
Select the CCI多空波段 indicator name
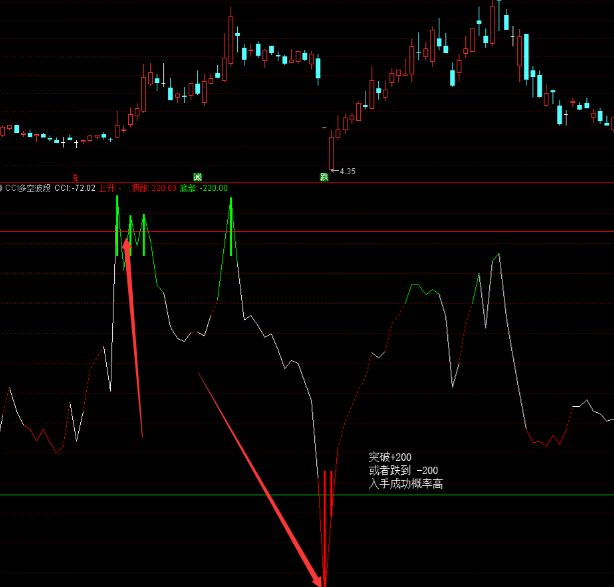coord(28,188)
